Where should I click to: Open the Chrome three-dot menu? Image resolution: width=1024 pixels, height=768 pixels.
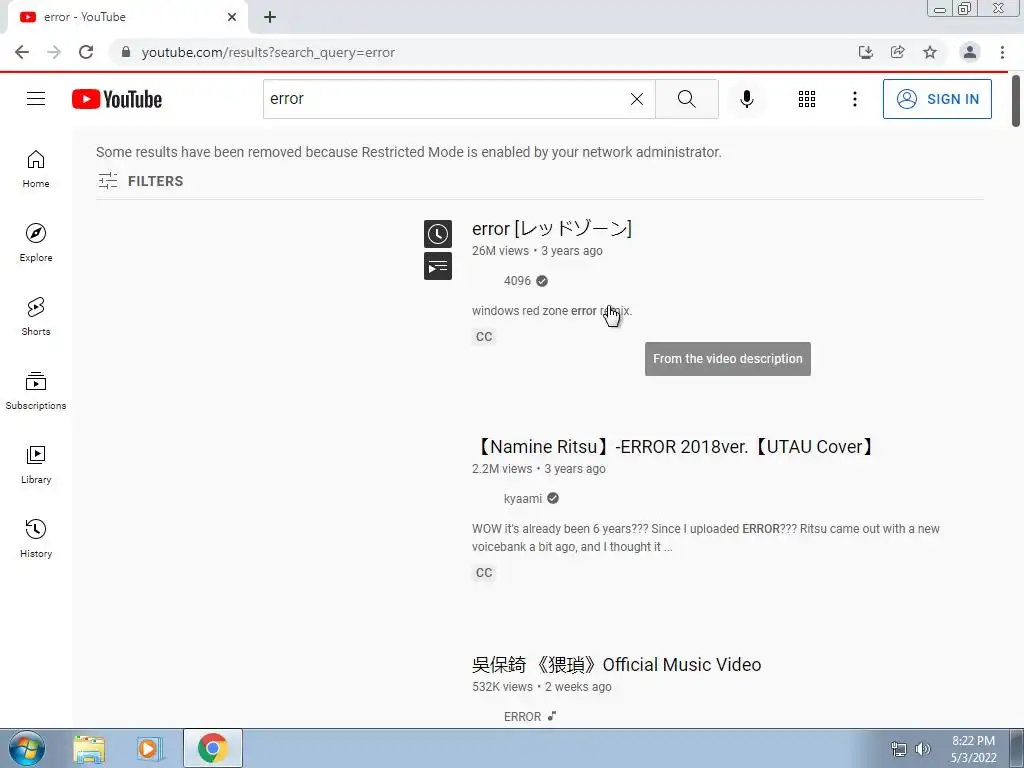1002,52
